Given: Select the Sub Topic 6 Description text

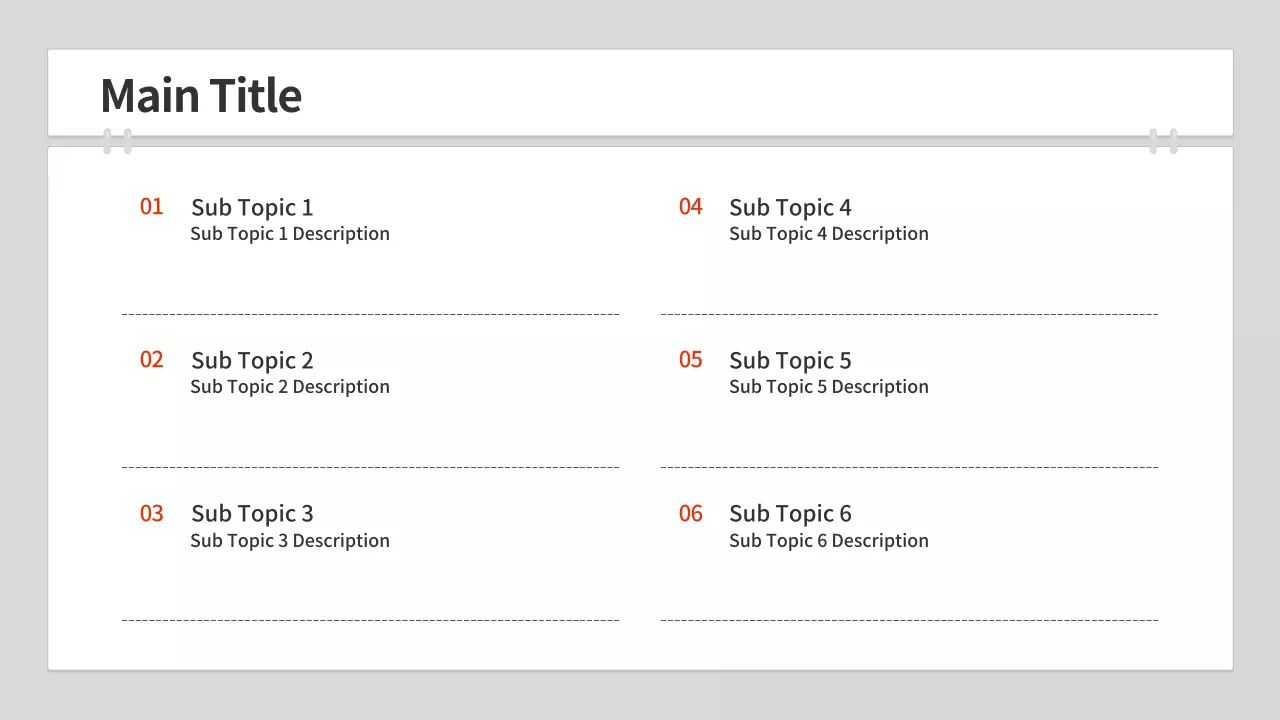Looking at the screenshot, I should (829, 541).
